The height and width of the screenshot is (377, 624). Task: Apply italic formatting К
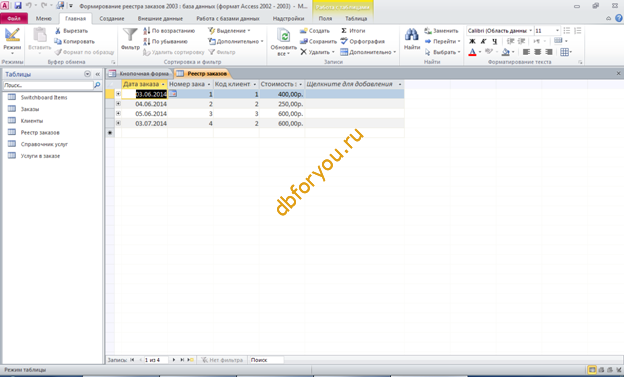[x=483, y=41]
